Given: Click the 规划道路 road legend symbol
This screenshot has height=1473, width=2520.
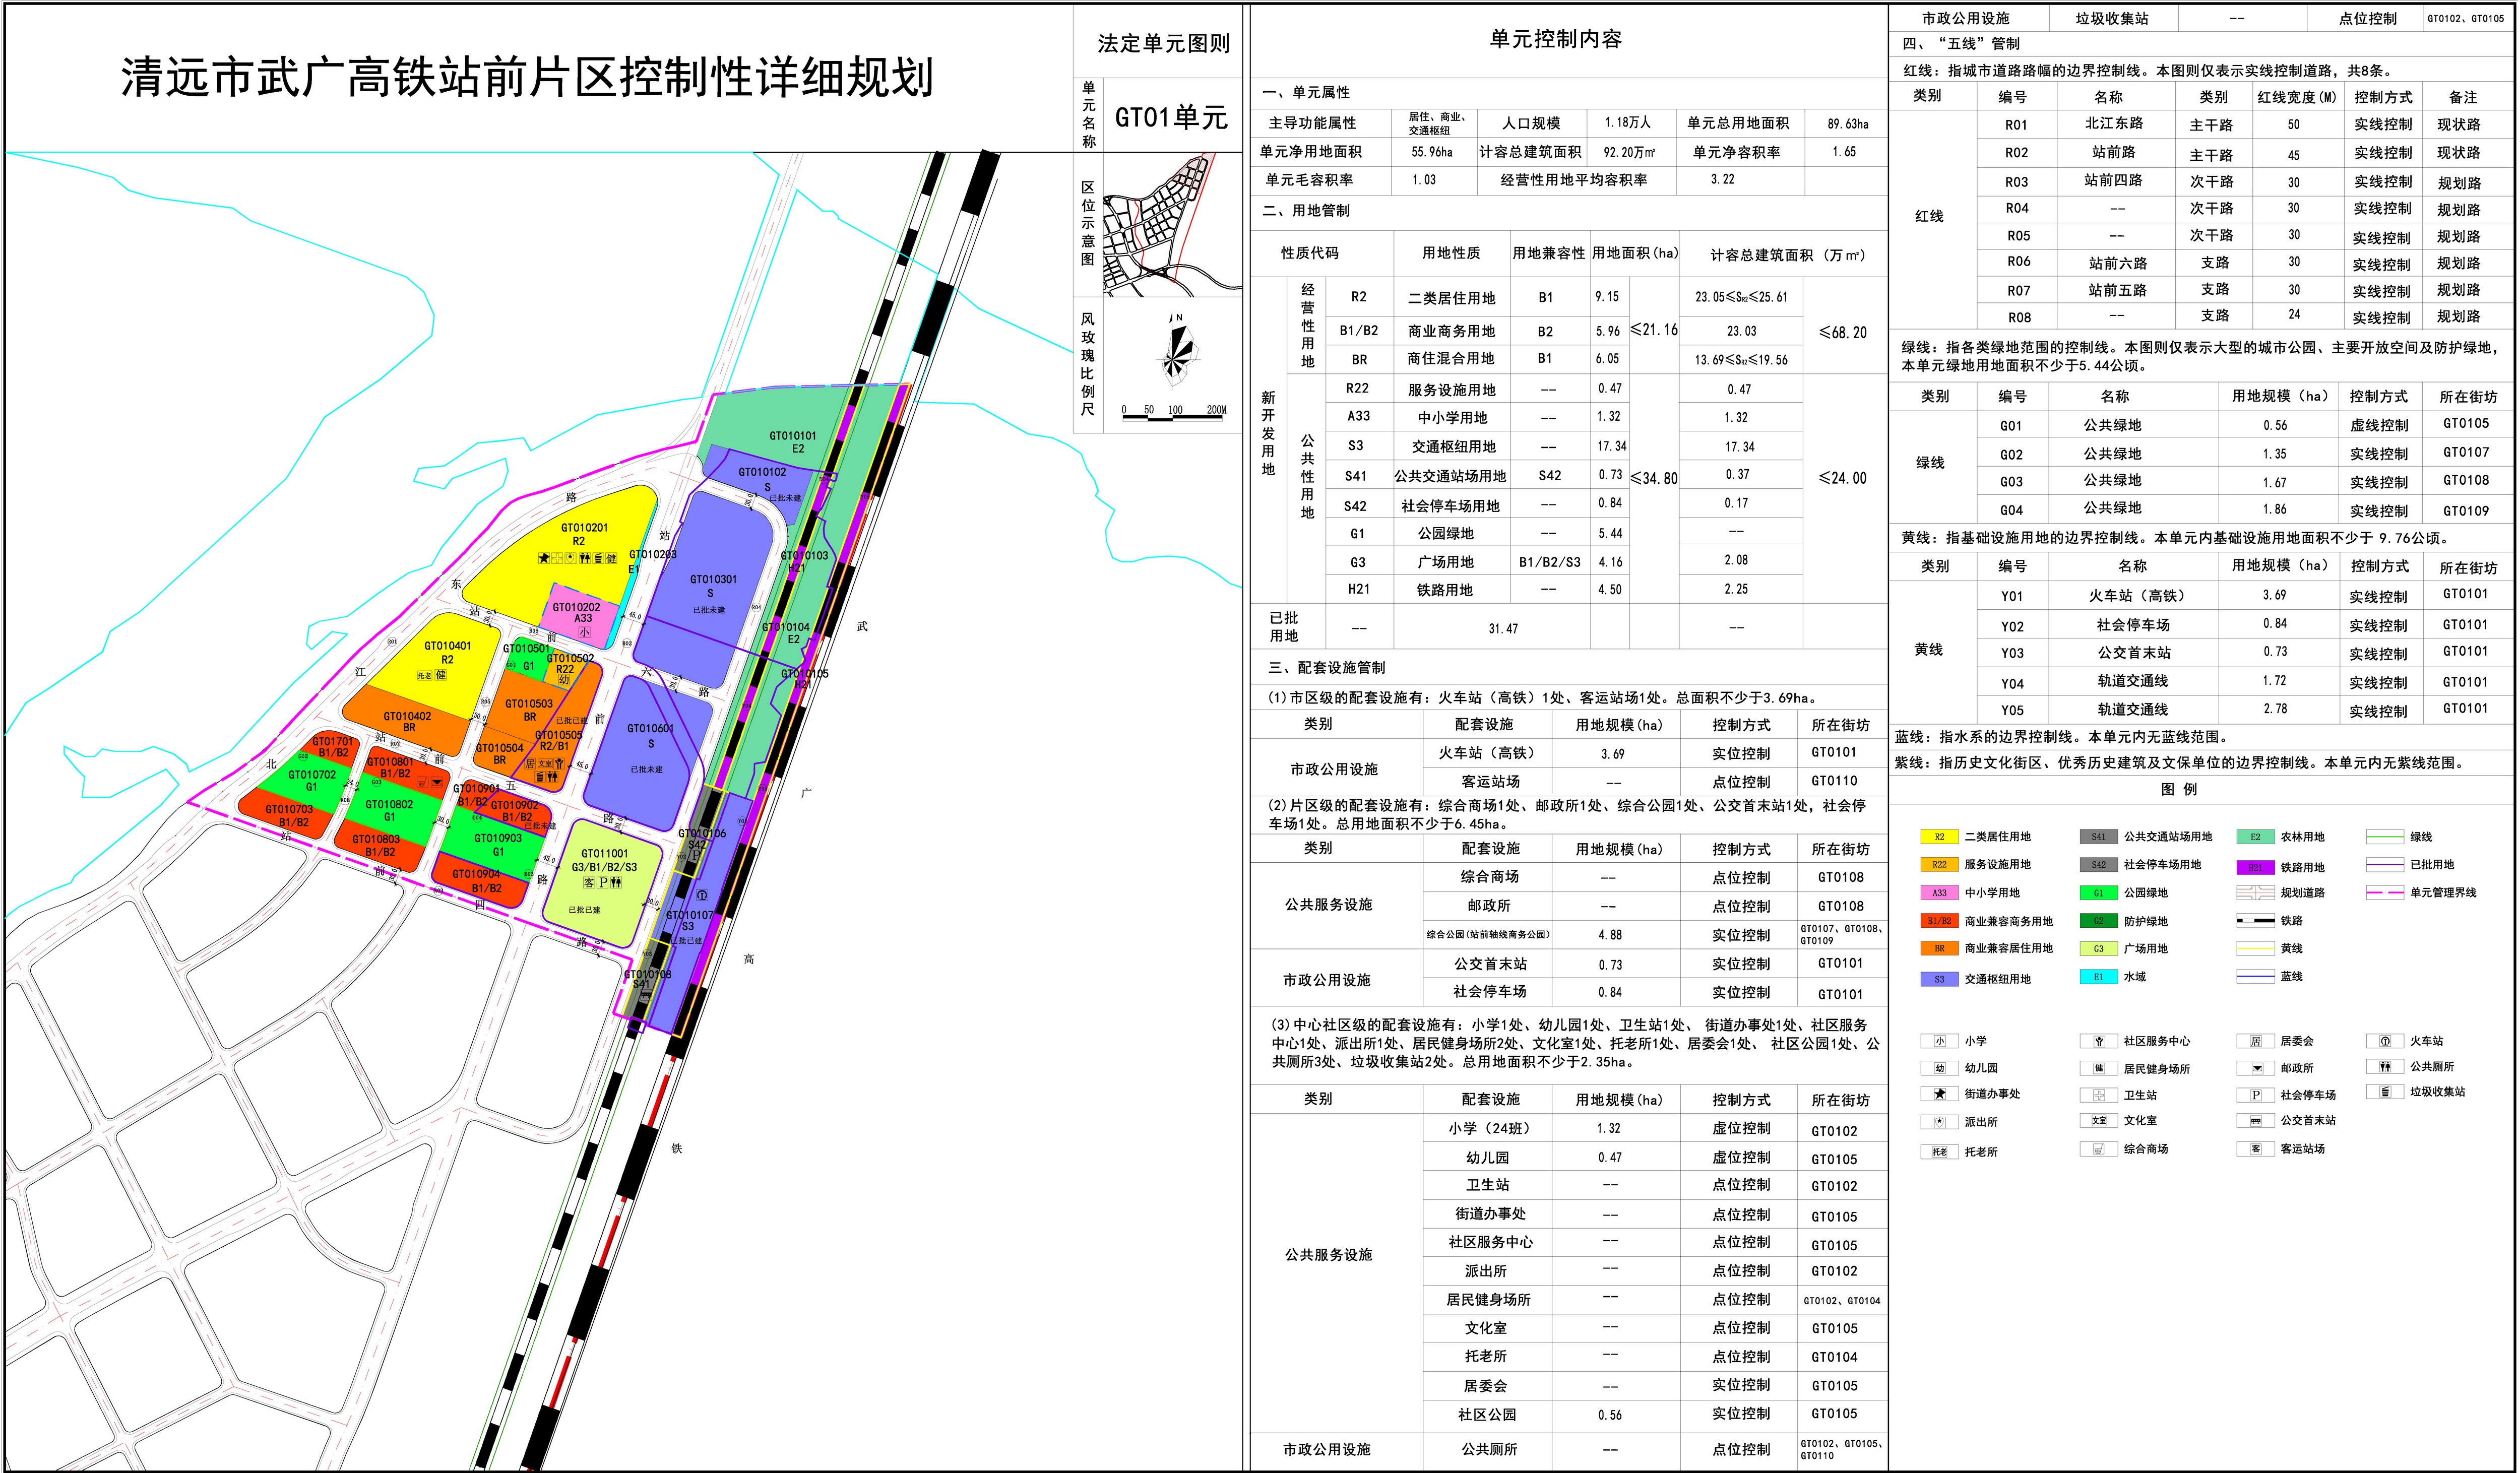Looking at the screenshot, I should click(2255, 893).
